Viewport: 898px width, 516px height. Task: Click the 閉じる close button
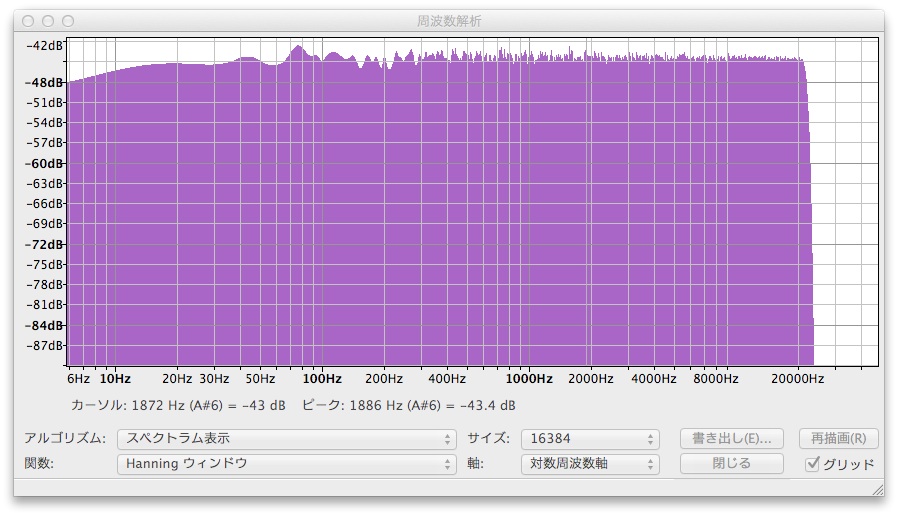pos(731,463)
